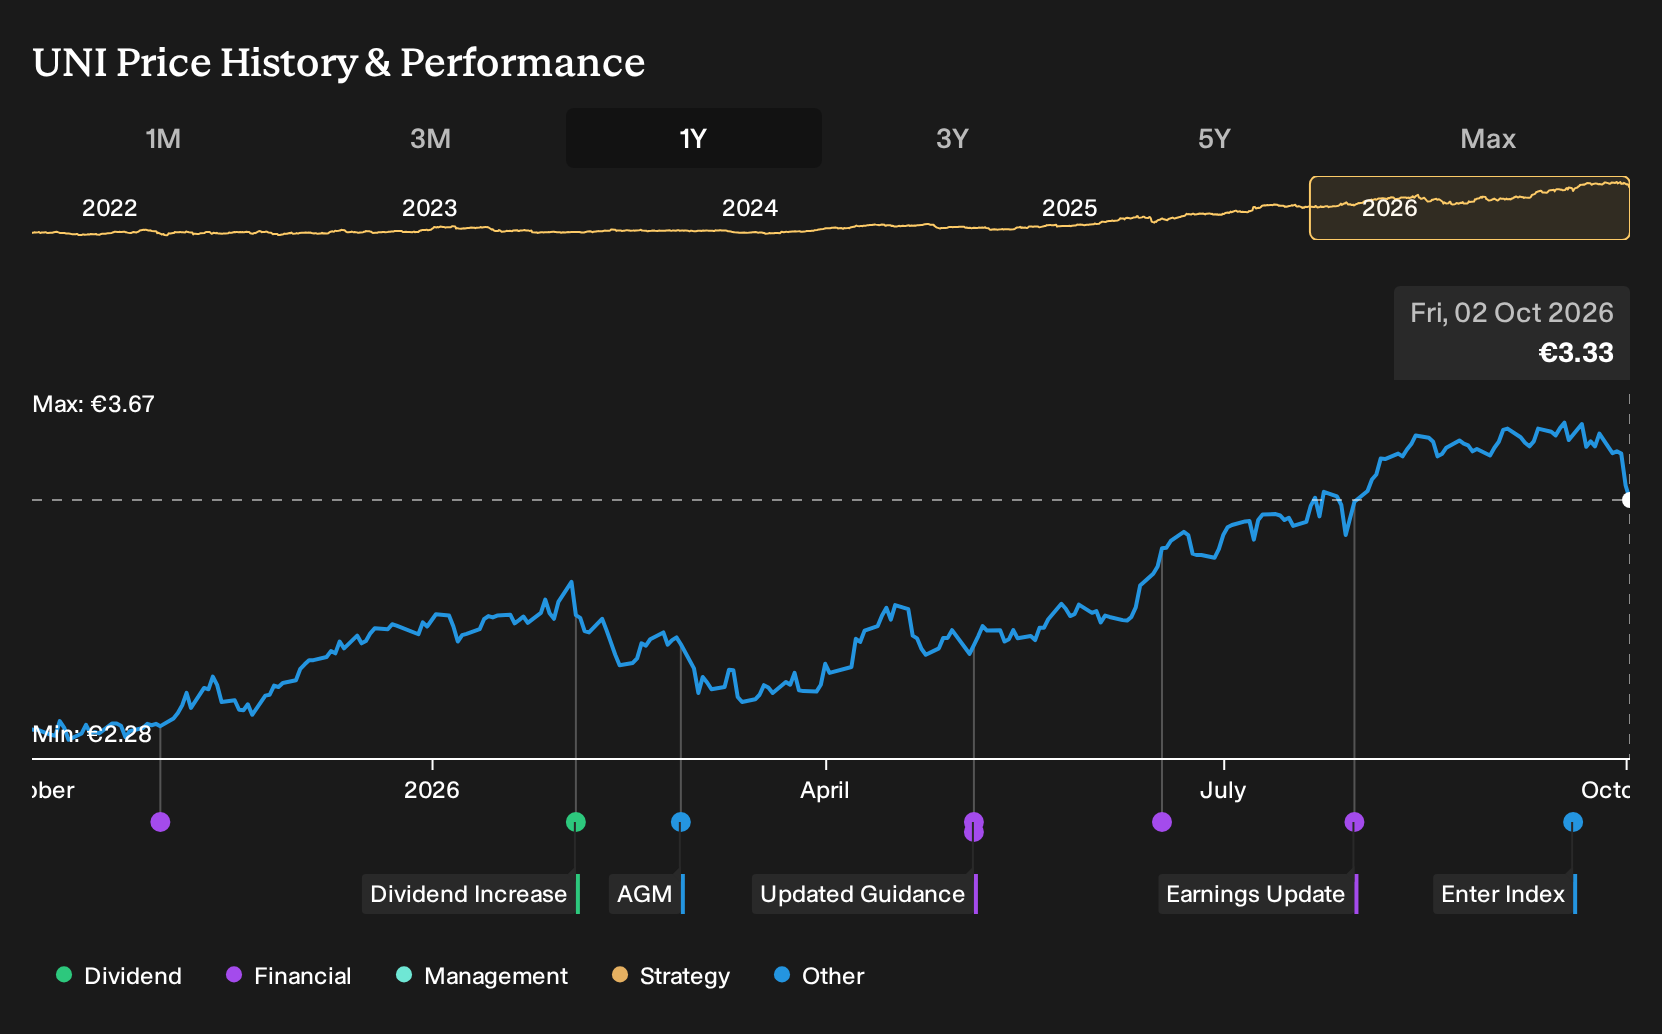Click the €3.33 tooltip price
The image size is (1662, 1034).
[1576, 353]
